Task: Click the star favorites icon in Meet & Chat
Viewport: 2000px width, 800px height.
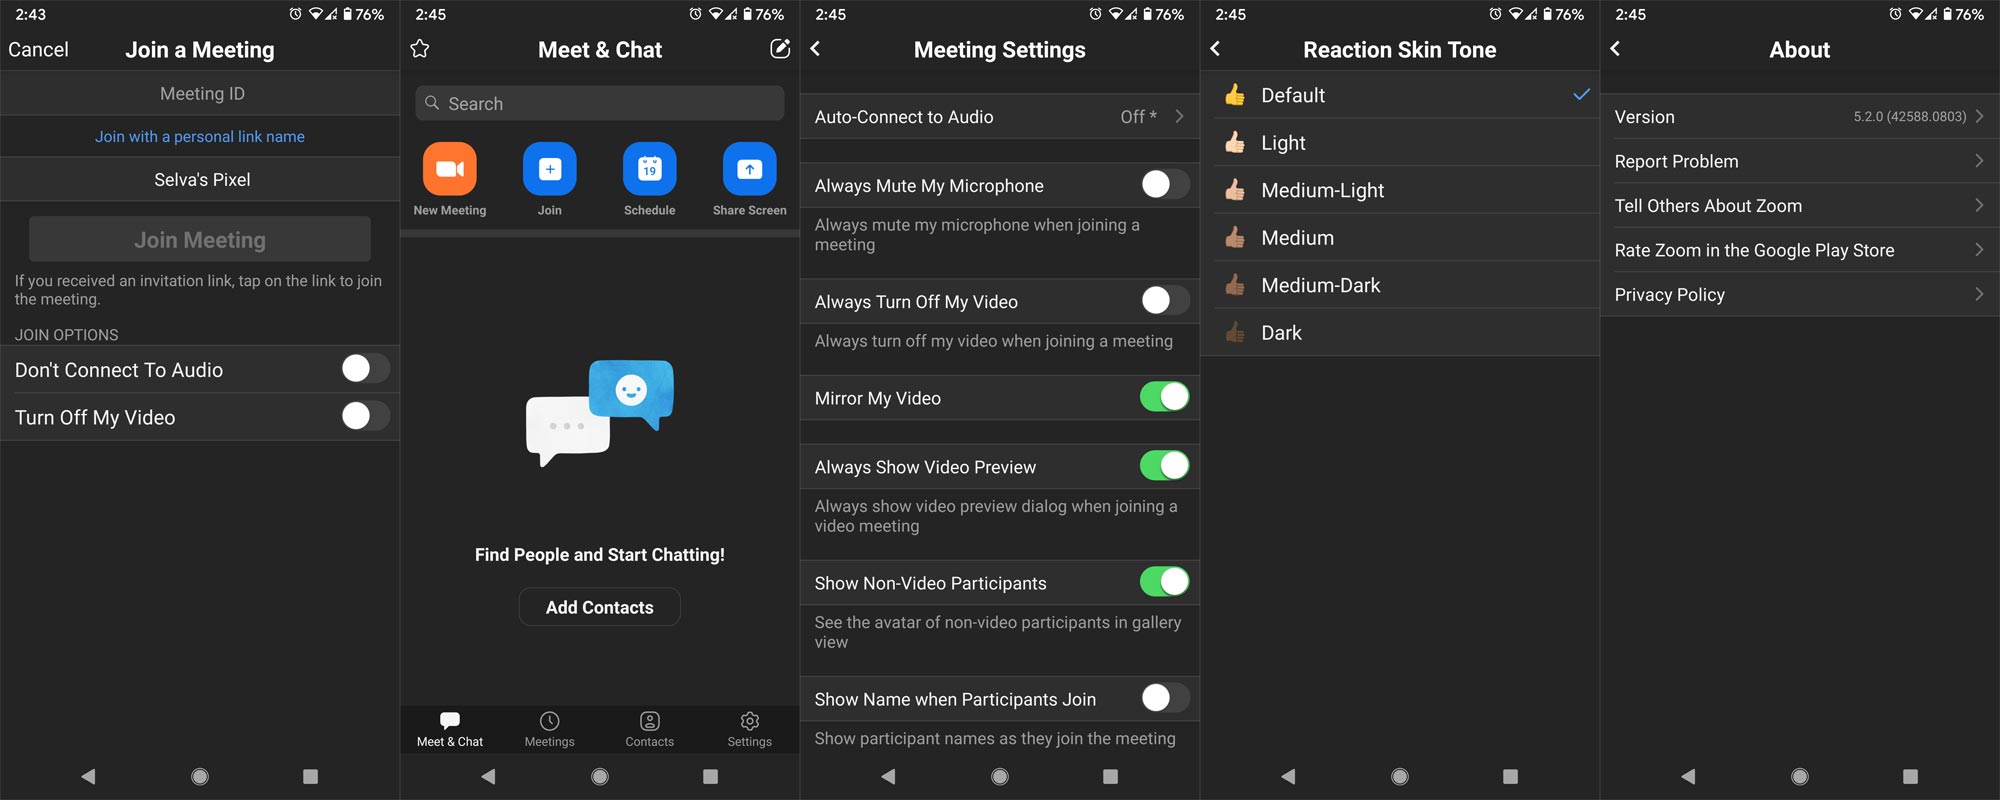Action: (420, 49)
